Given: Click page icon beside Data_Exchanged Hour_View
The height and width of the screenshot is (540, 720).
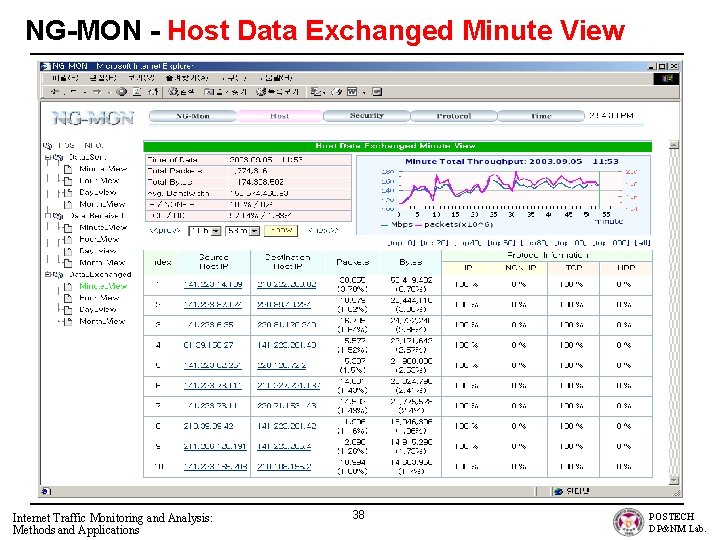Looking at the screenshot, I should [x=68, y=298].
